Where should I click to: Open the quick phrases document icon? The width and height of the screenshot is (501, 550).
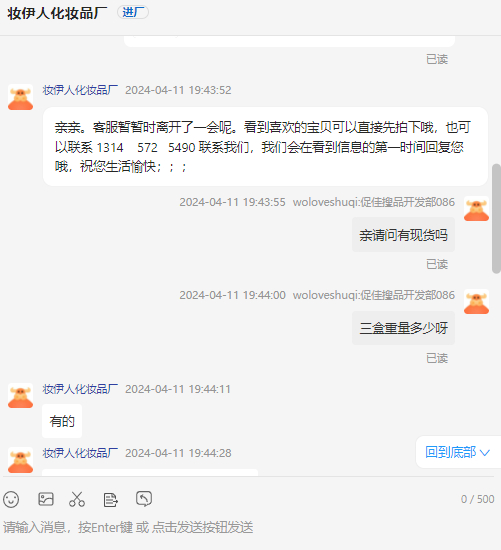111,499
